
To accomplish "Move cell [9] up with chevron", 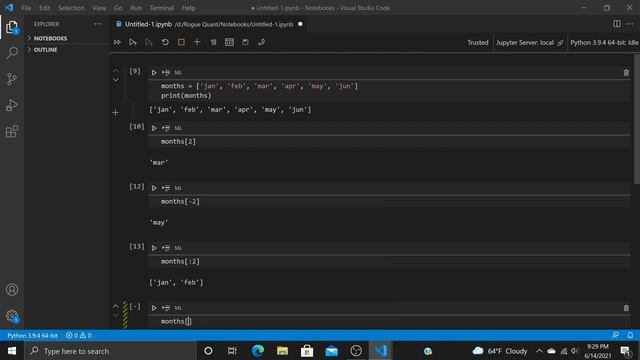I will click(x=116, y=71).
